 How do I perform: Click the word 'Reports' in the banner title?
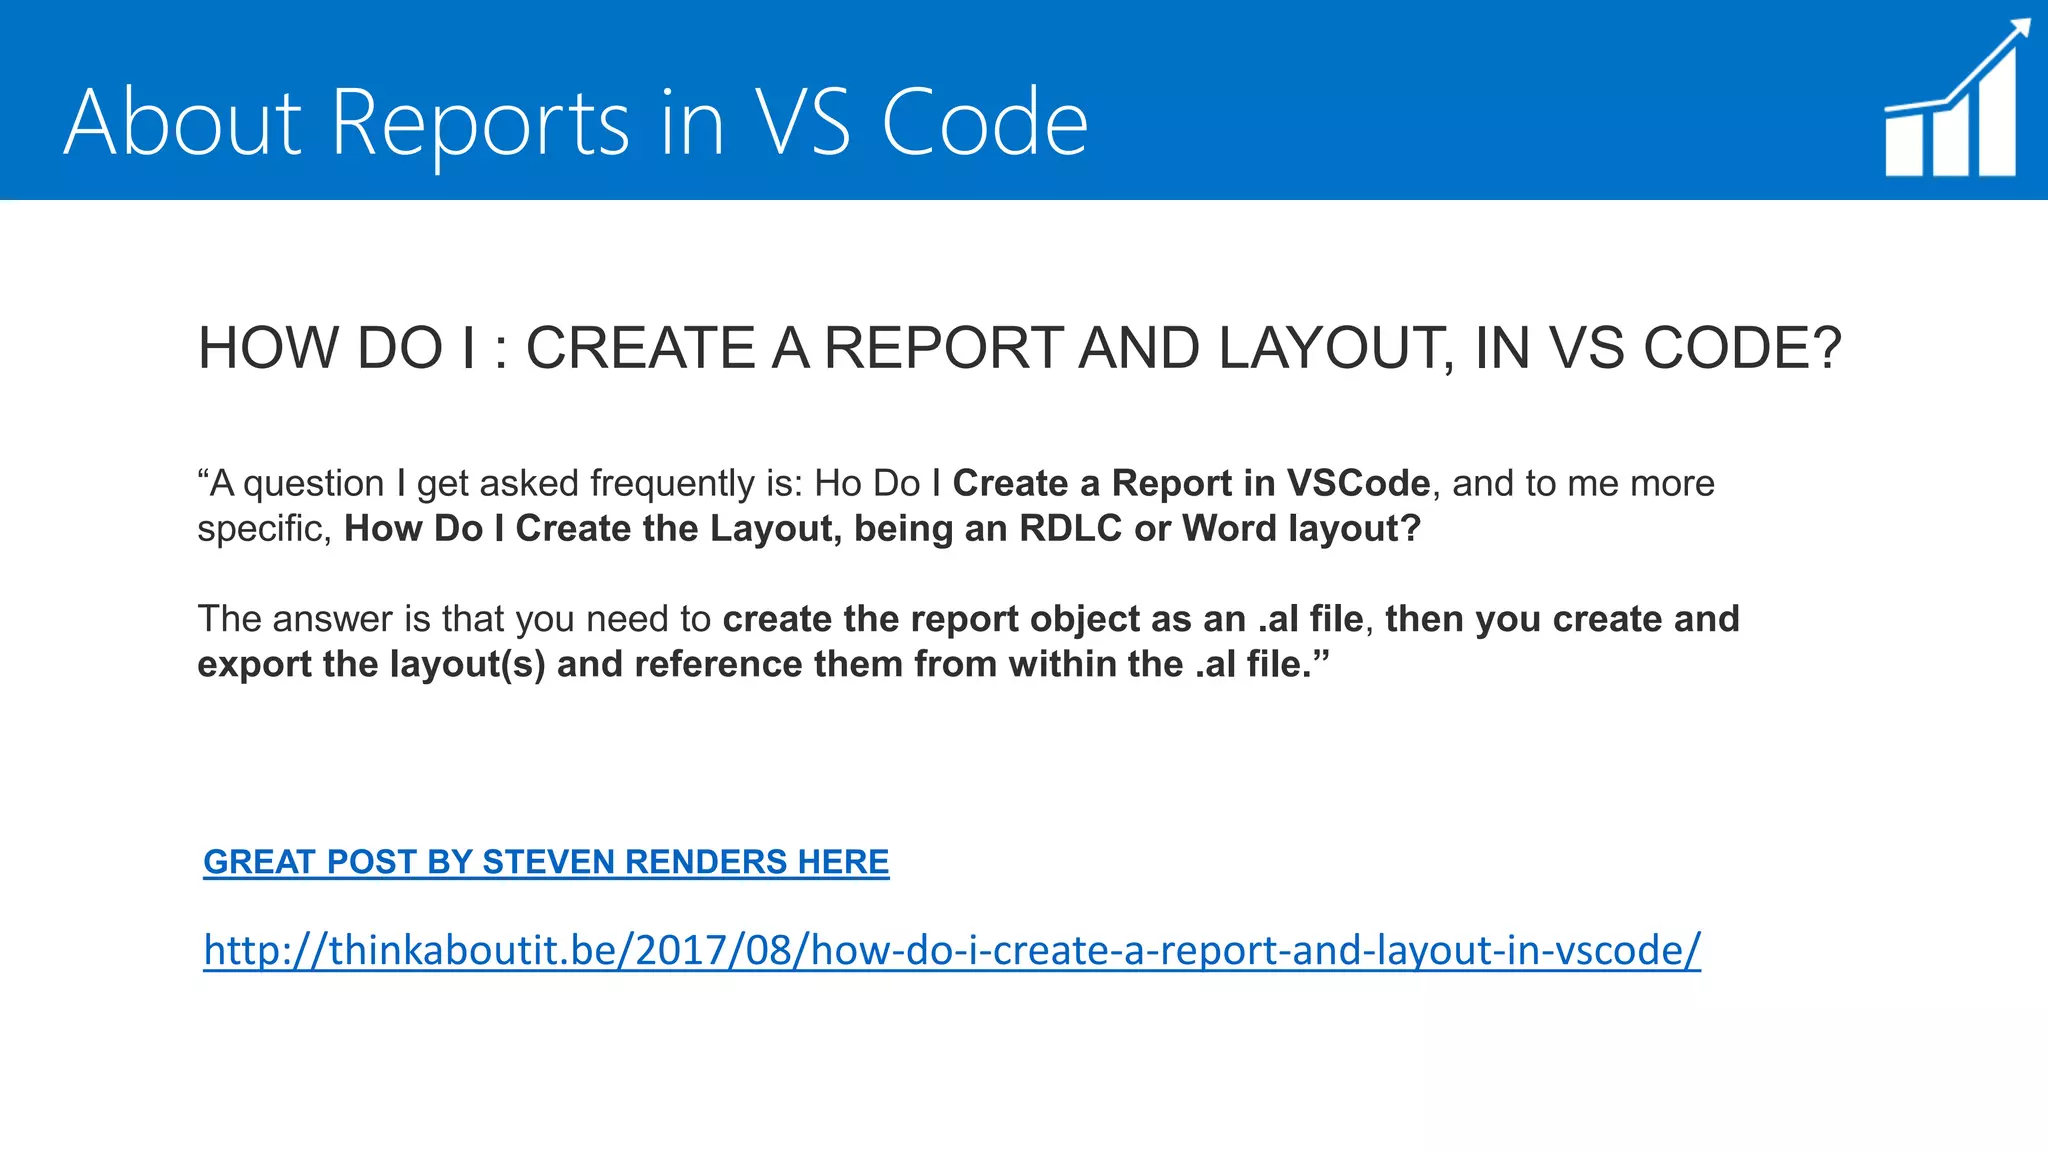click(x=479, y=122)
